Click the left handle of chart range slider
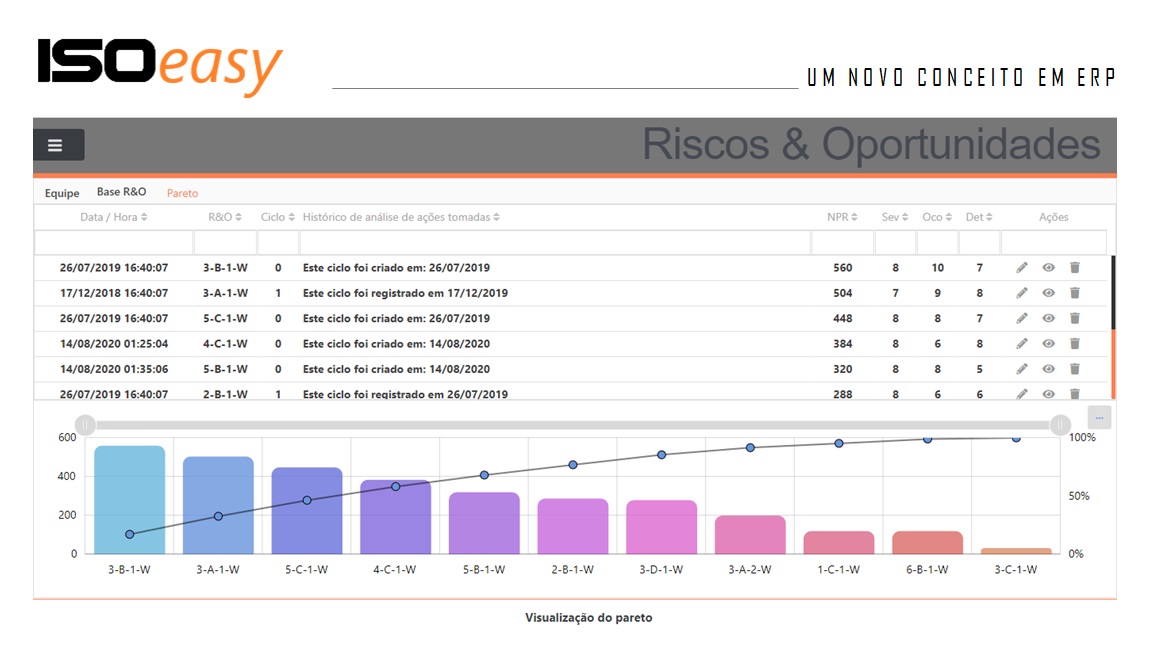Screen dimensions: 1150x650 tap(86, 425)
